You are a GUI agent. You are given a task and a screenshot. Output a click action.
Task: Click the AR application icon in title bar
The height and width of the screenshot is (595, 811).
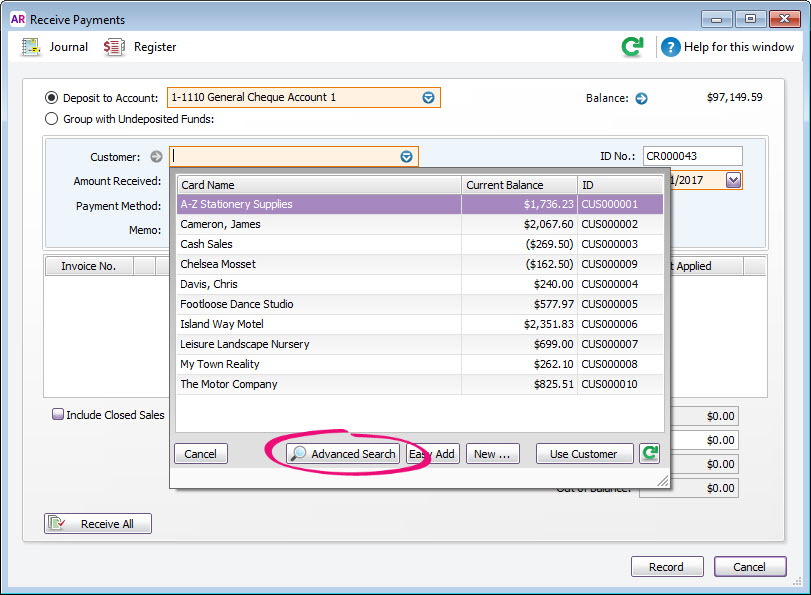[x=18, y=20]
